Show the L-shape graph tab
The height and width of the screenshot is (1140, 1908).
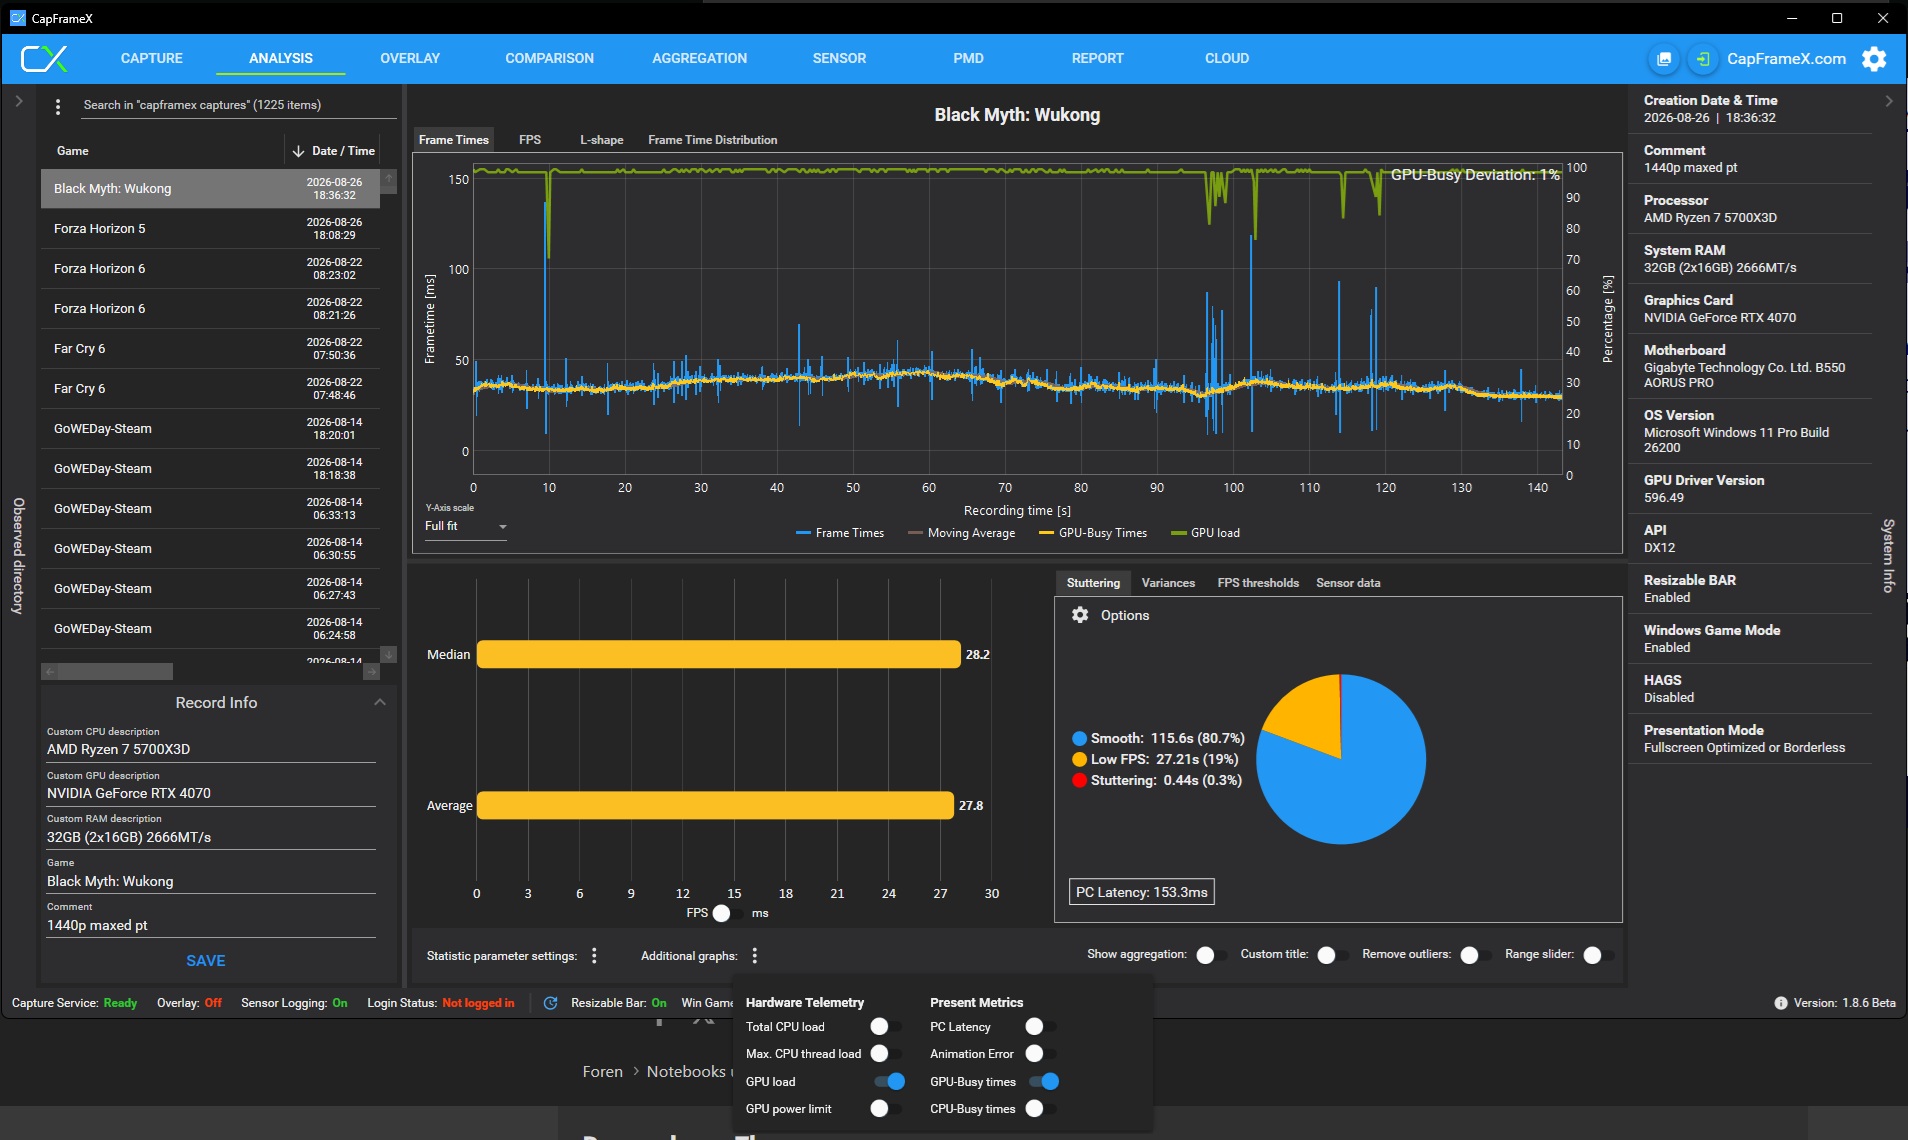tap(602, 140)
